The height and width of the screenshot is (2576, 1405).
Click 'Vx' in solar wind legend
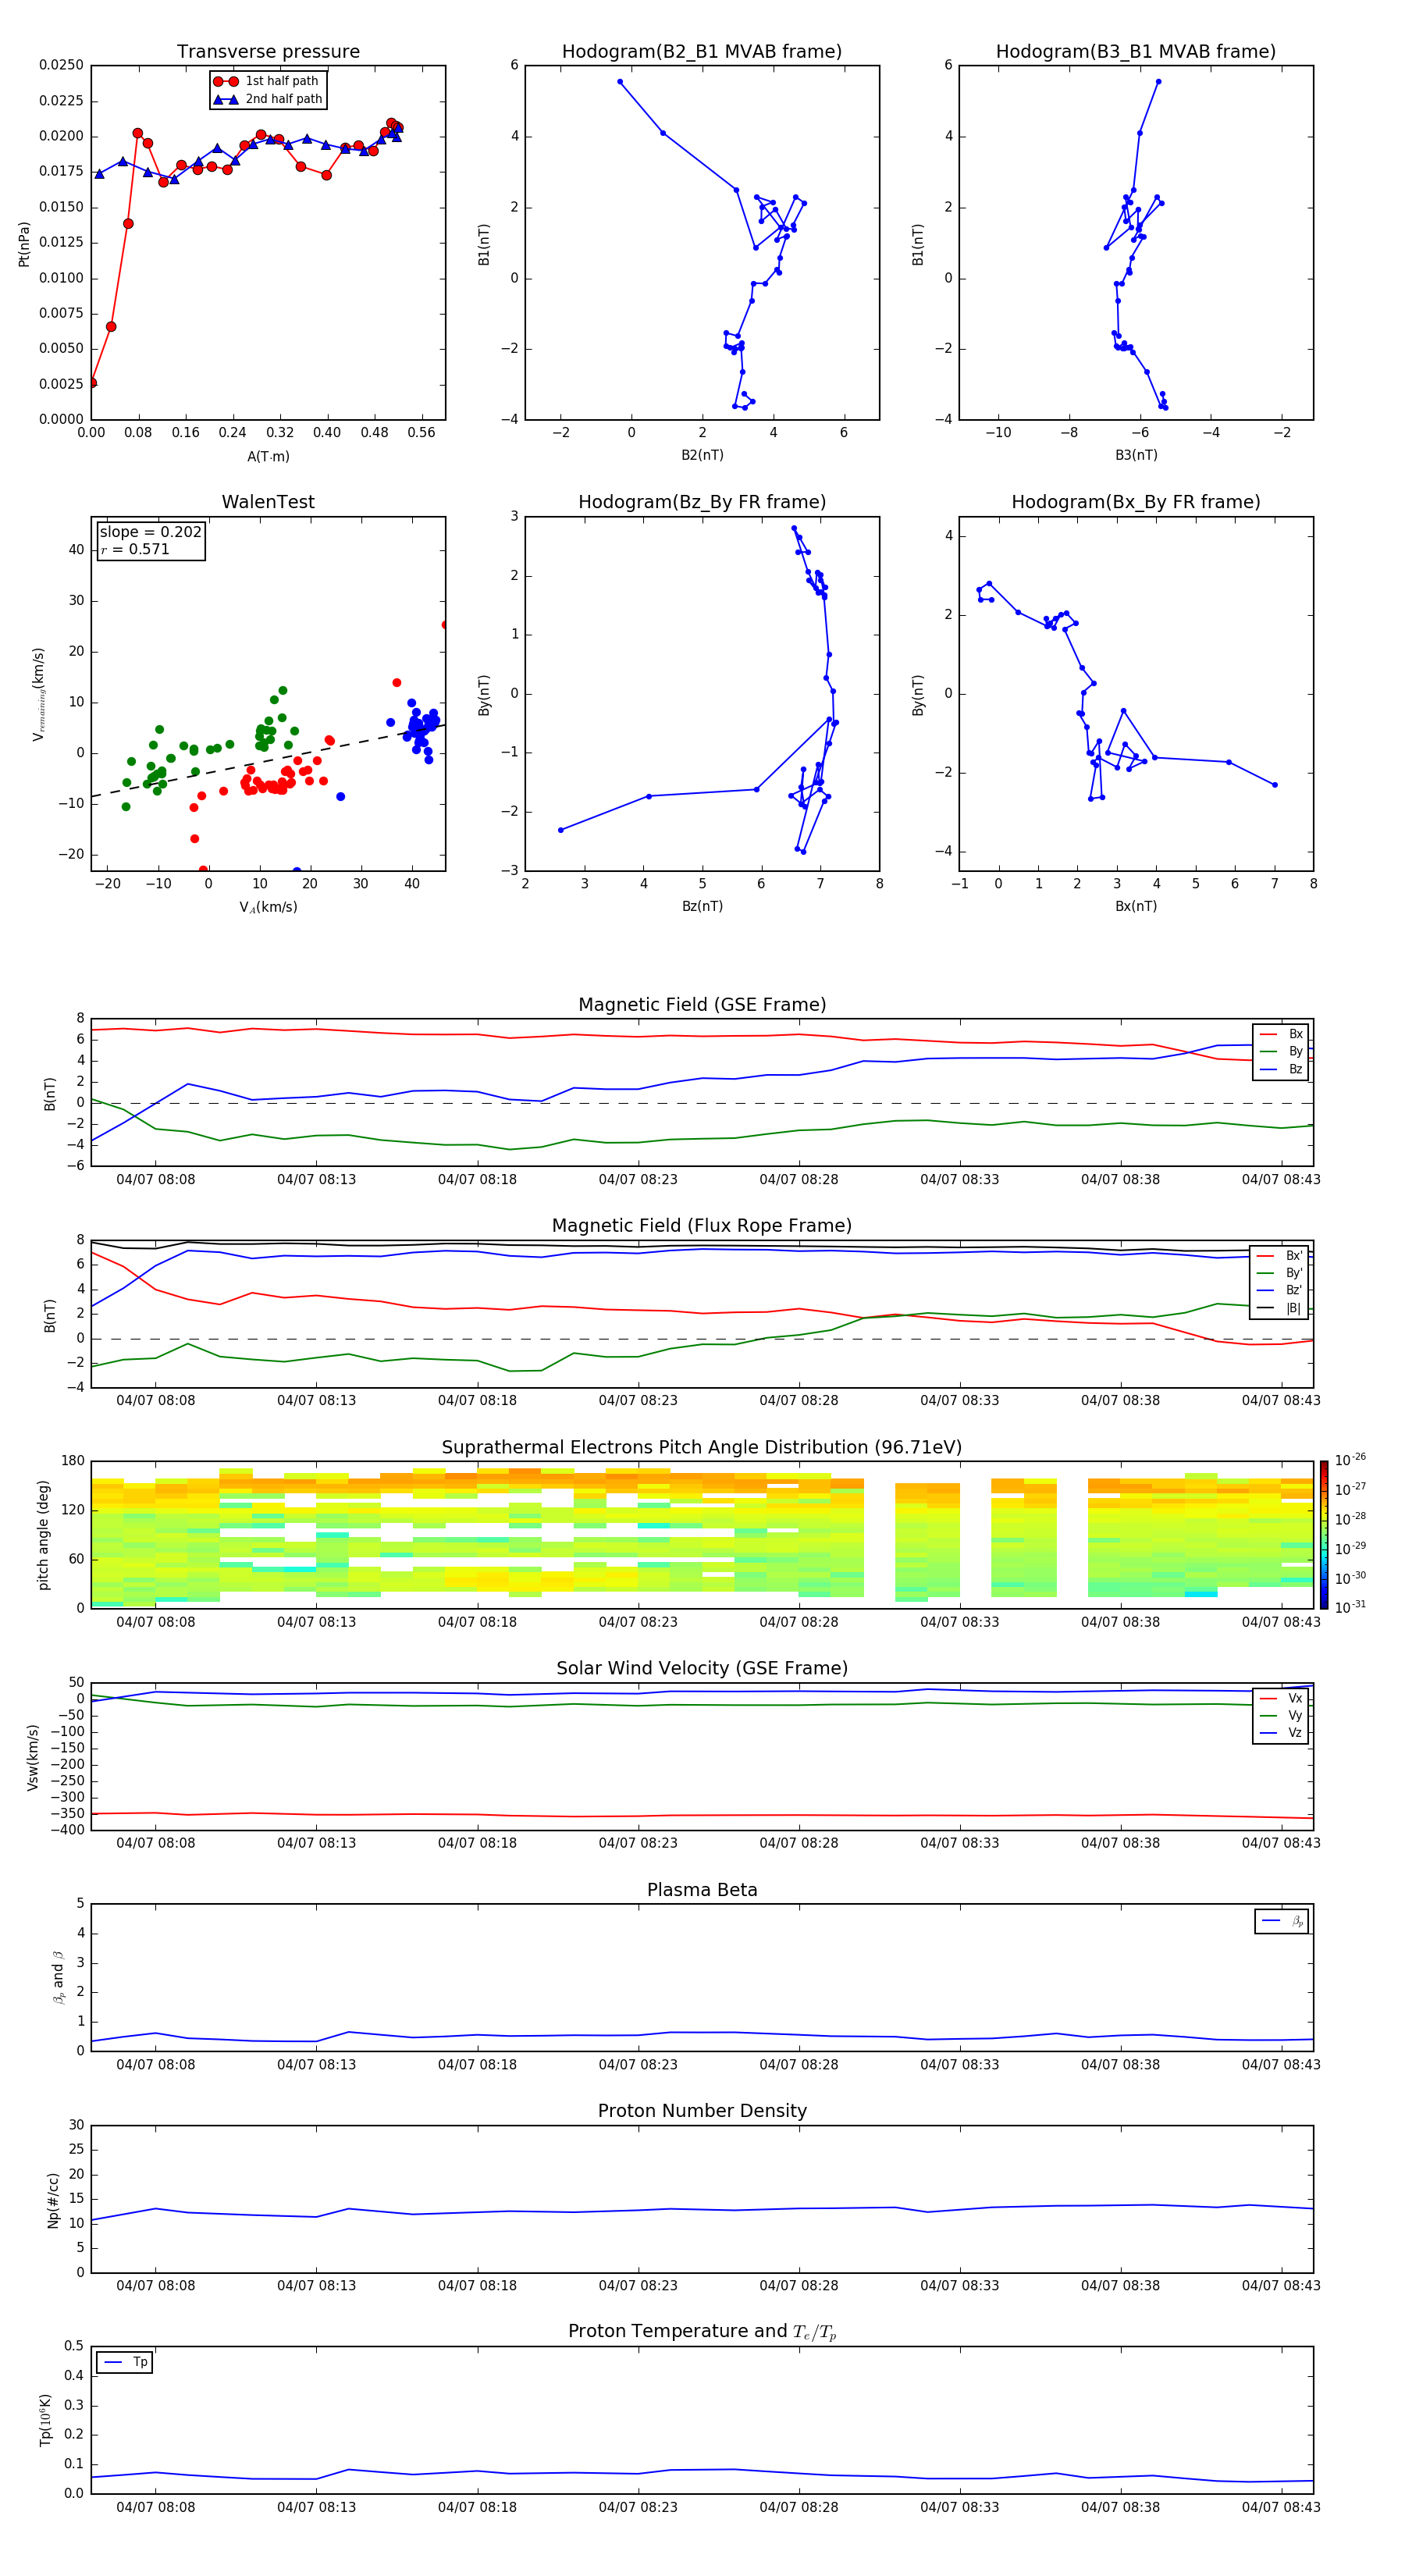1281,1698
